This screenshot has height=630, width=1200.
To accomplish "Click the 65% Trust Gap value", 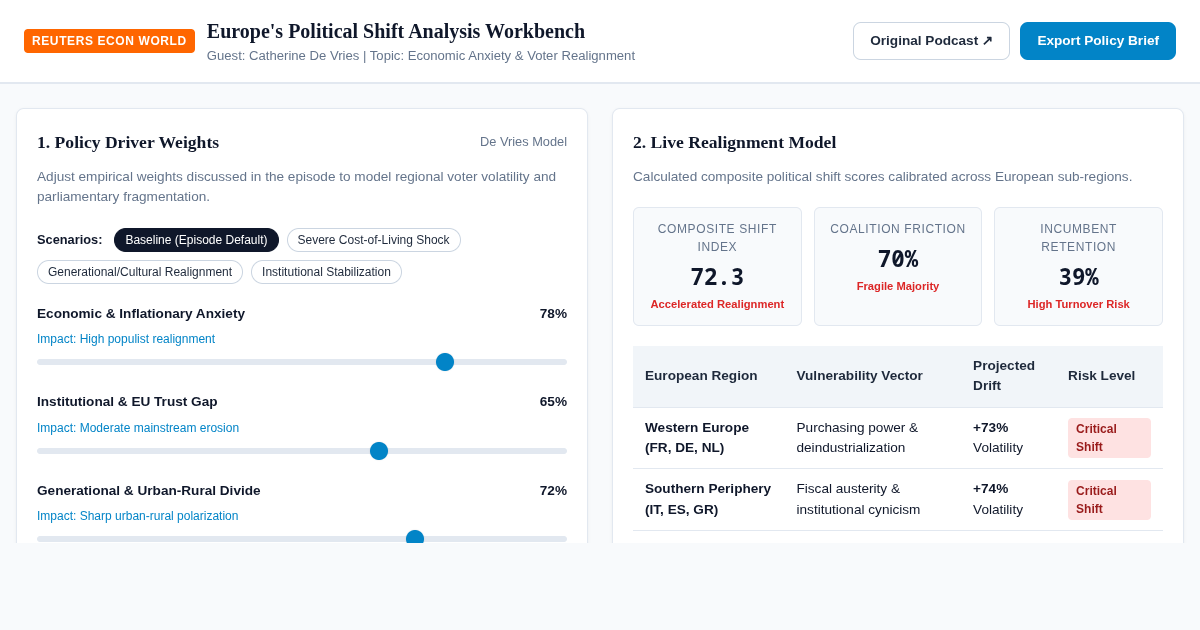I will tap(553, 402).
